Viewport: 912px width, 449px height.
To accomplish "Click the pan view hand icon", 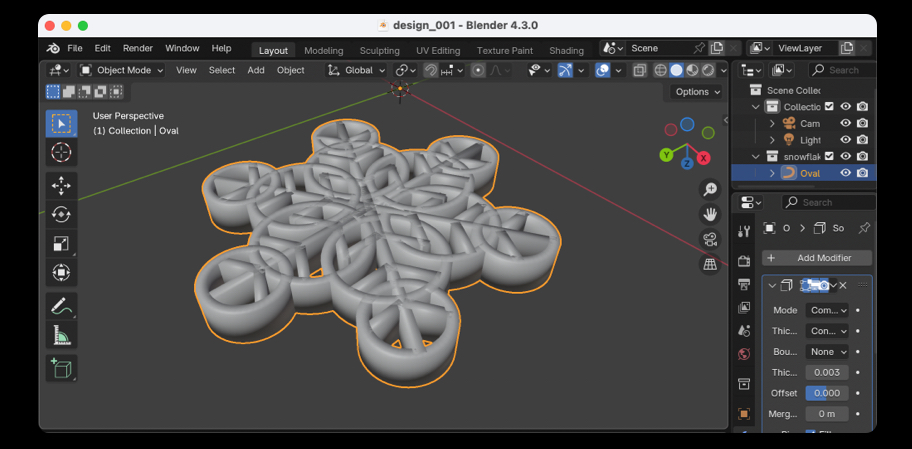I will point(710,214).
